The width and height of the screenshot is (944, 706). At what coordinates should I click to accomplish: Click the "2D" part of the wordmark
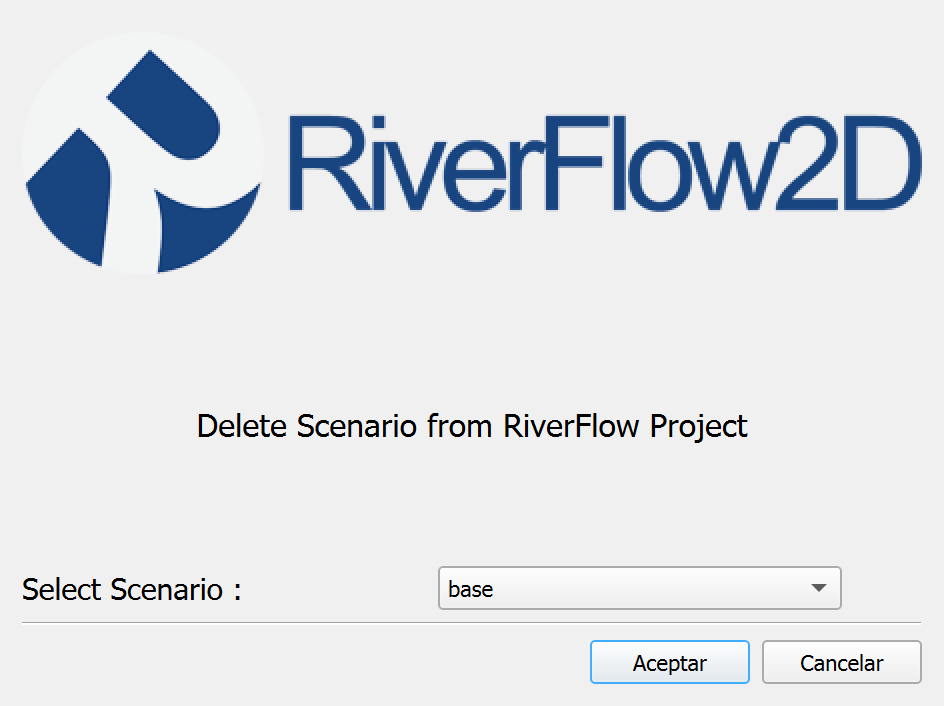tap(848, 163)
